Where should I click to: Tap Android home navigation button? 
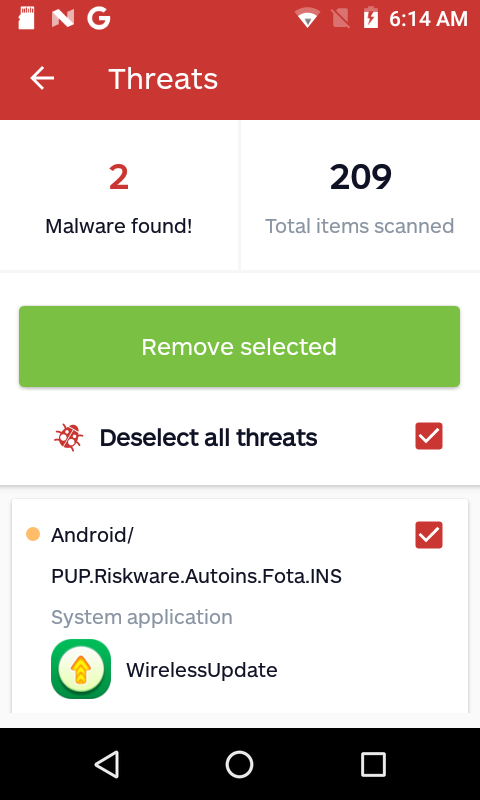coord(239,764)
